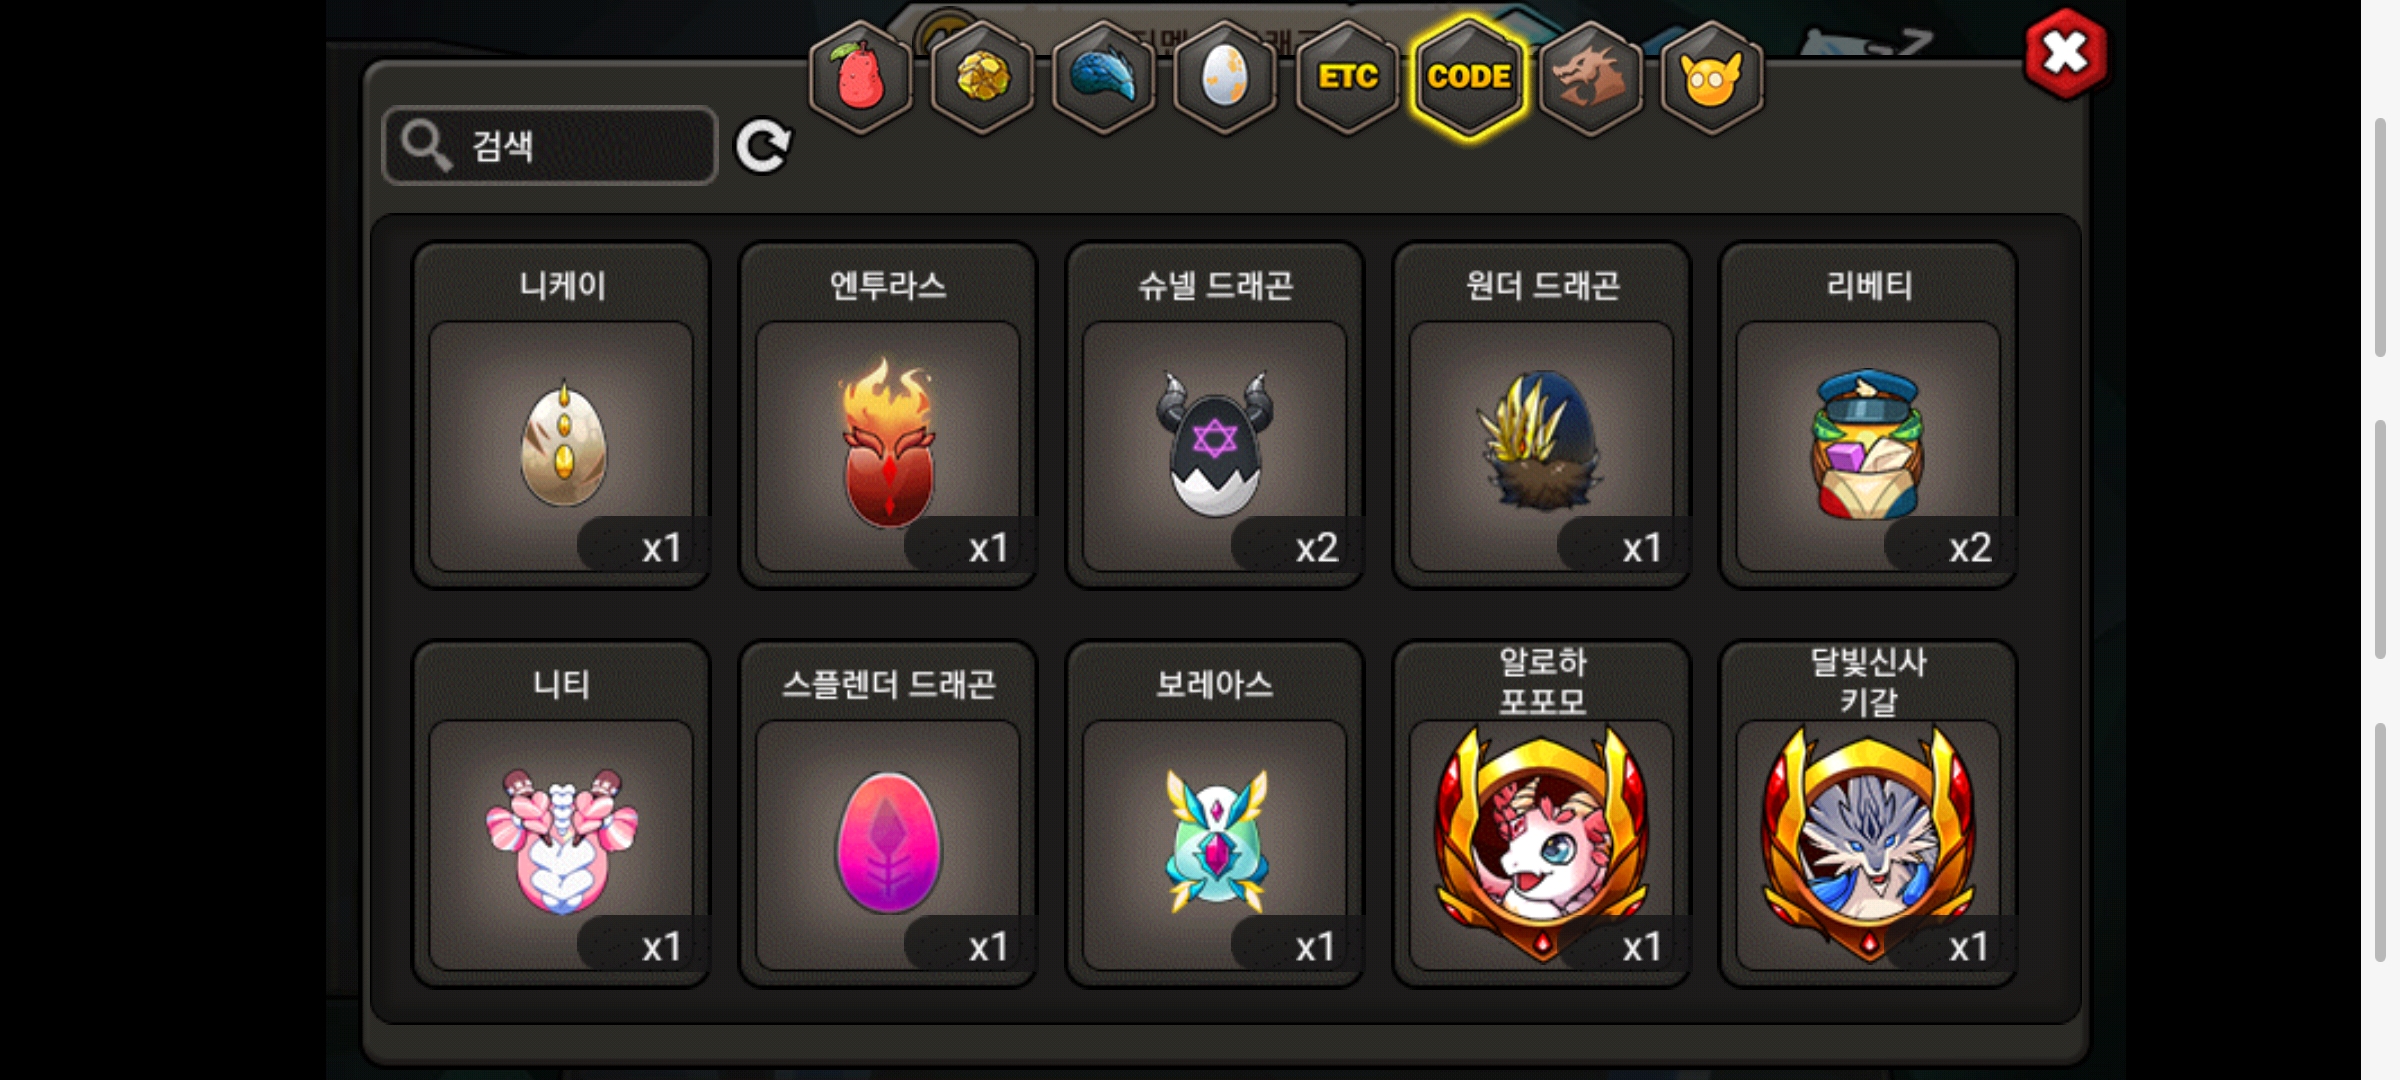Image resolution: width=2400 pixels, height=1080 pixels.
Task: Open the blue dragon head tab
Action: coord(1104,77)
